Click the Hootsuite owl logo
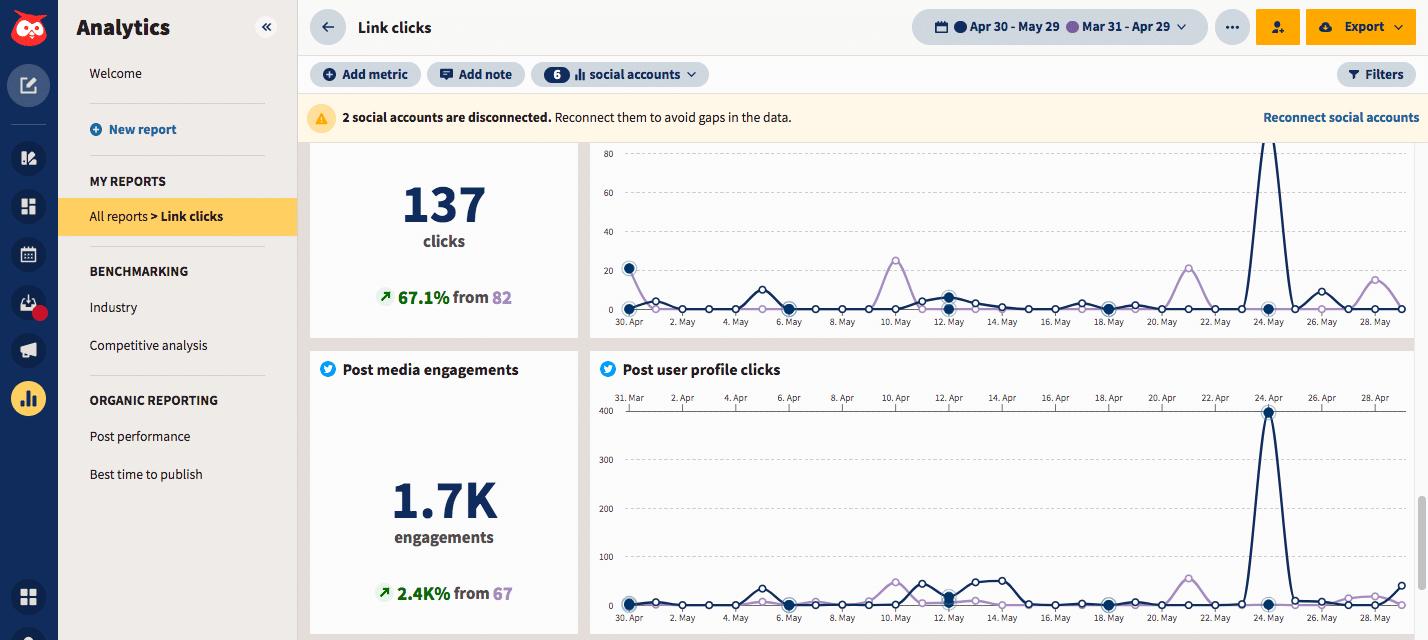The image size is (1428, 640). (28, 27)
